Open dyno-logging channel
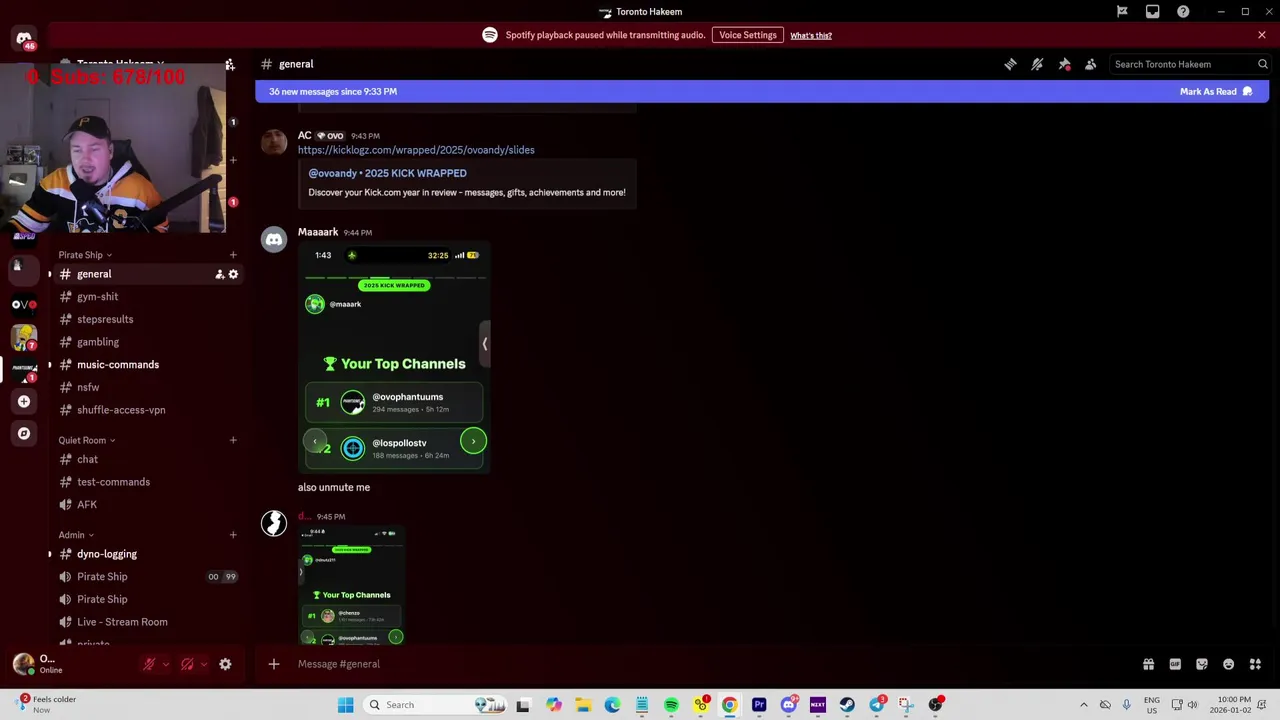The height and width of the screenshot is (720, 1280). pyautogui.click(x=148, y=554)
